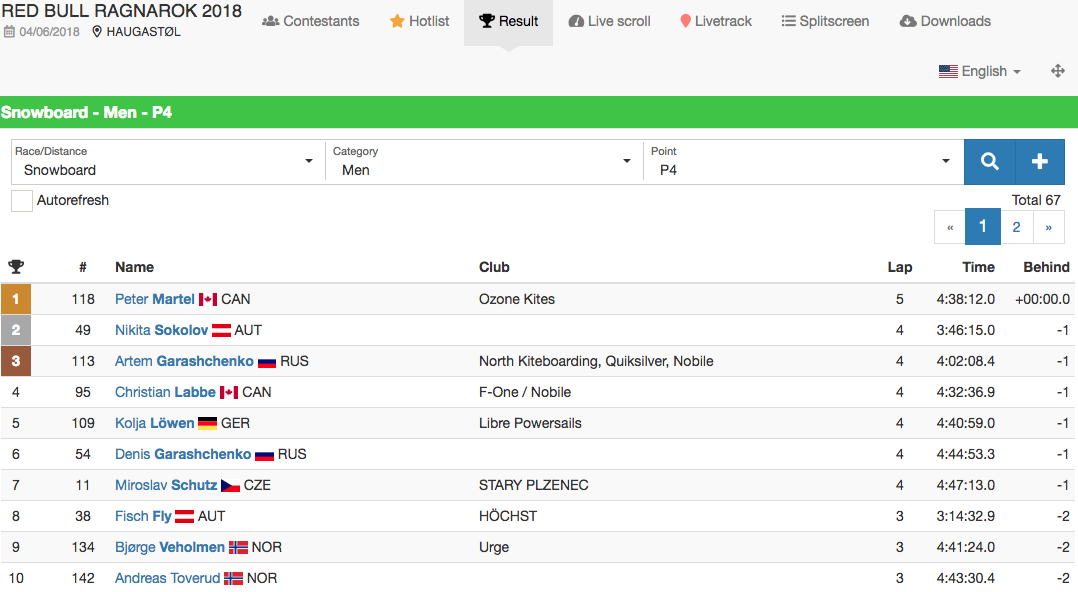Click Czech flag beside Miroslav Schutz

(230, 485)
